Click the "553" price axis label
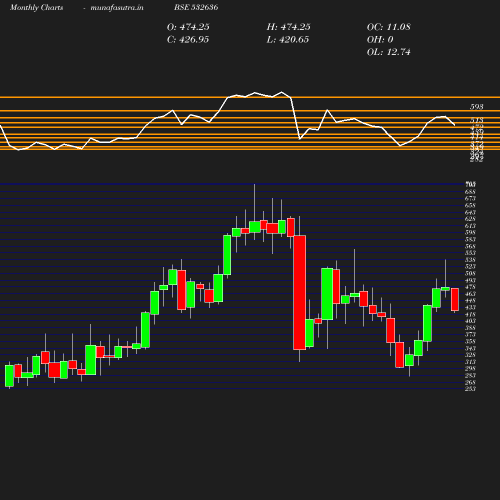Image resolution: width=500 pixels, height=500 pixels. [470, 253]
